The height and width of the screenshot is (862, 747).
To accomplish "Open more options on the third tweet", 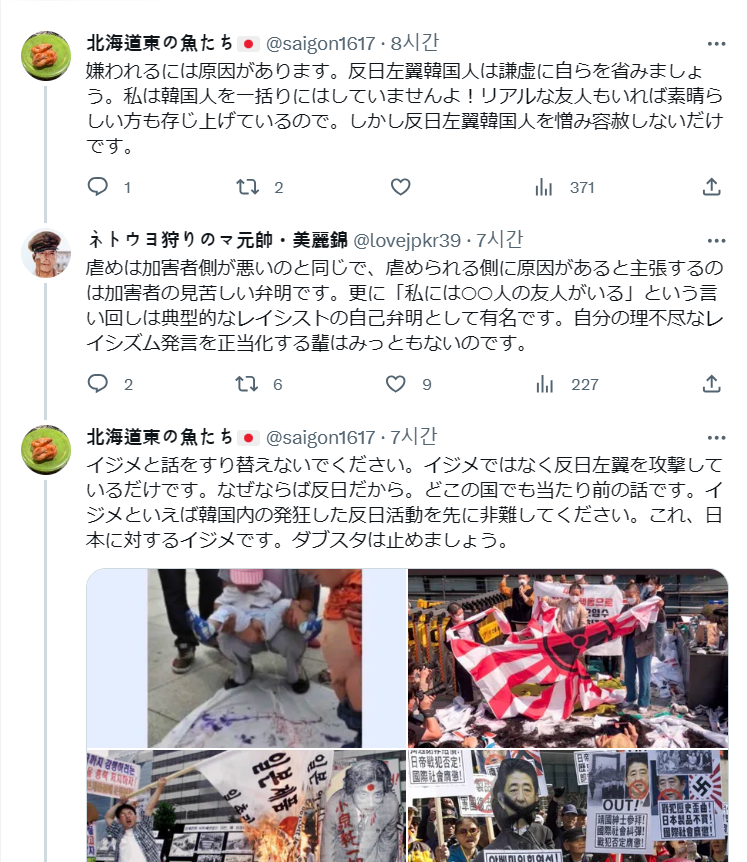I will [x=716, y=438].
